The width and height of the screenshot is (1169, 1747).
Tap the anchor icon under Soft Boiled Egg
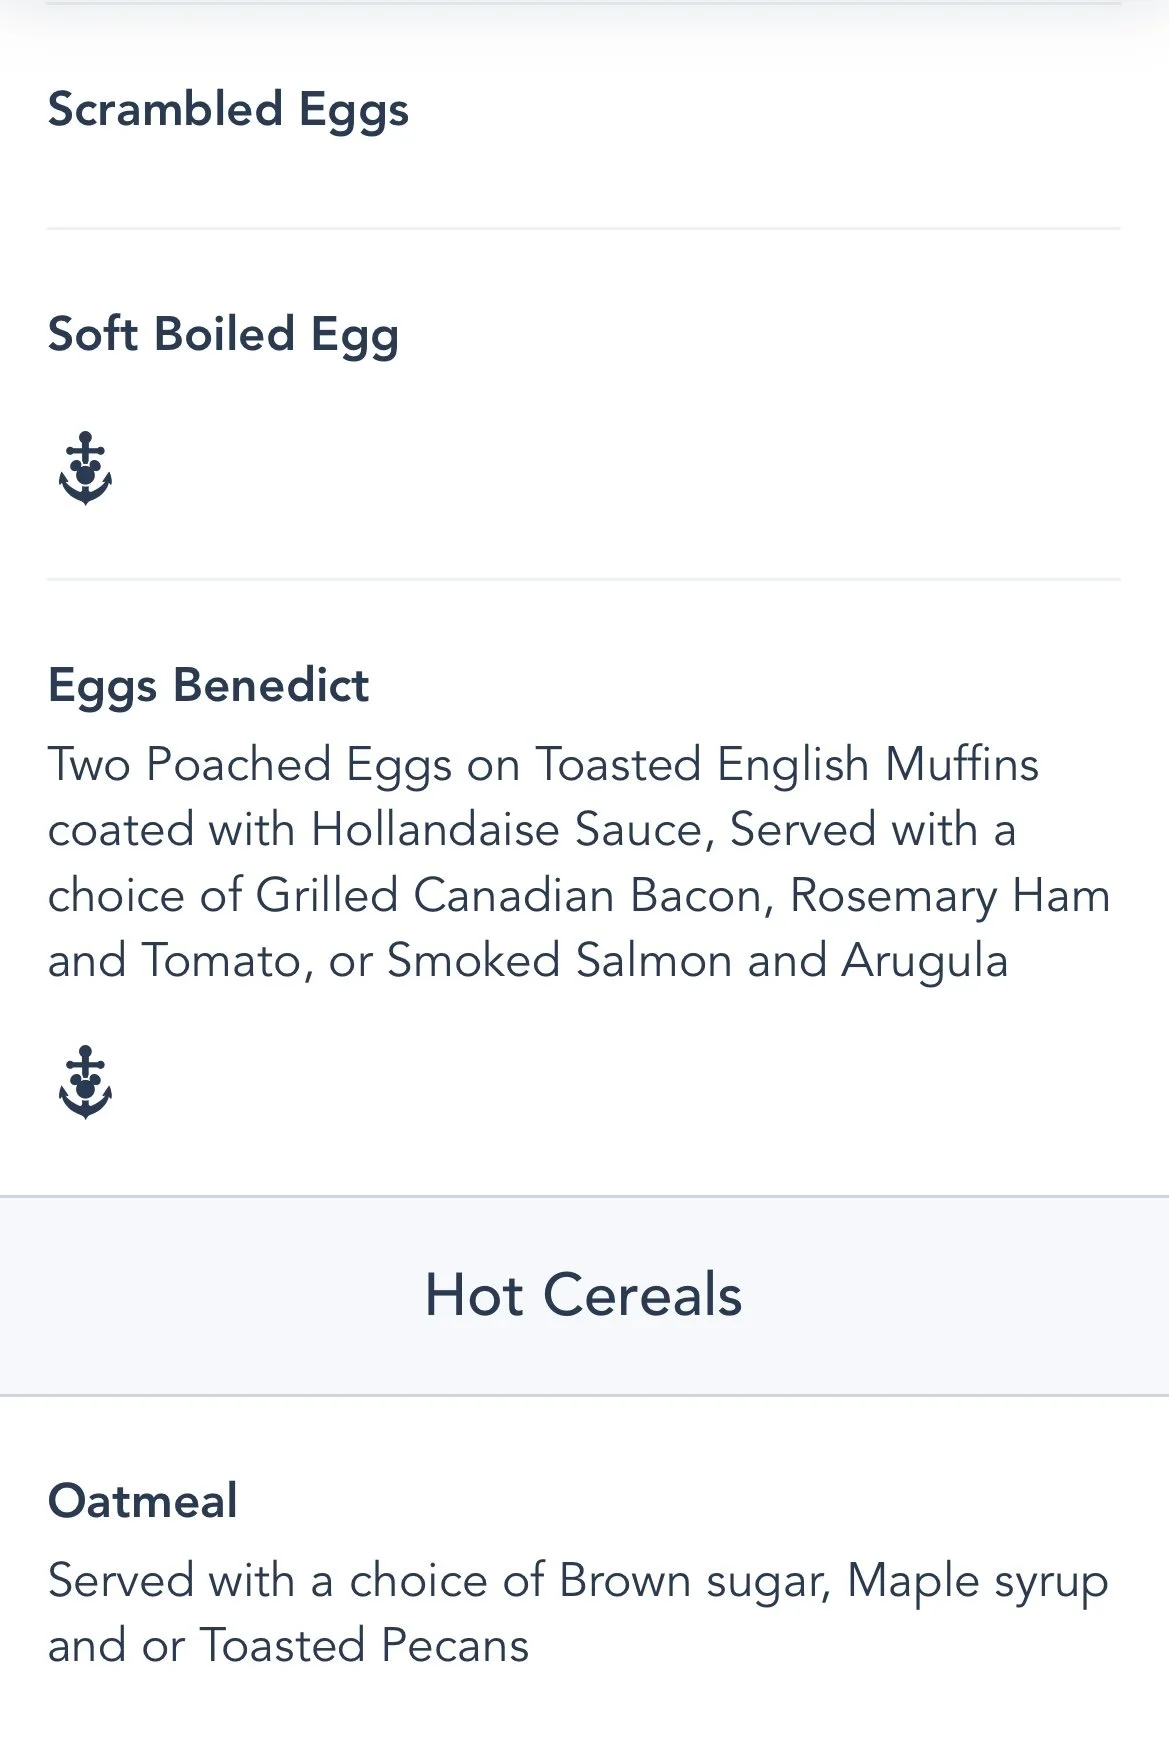point(85,469)
